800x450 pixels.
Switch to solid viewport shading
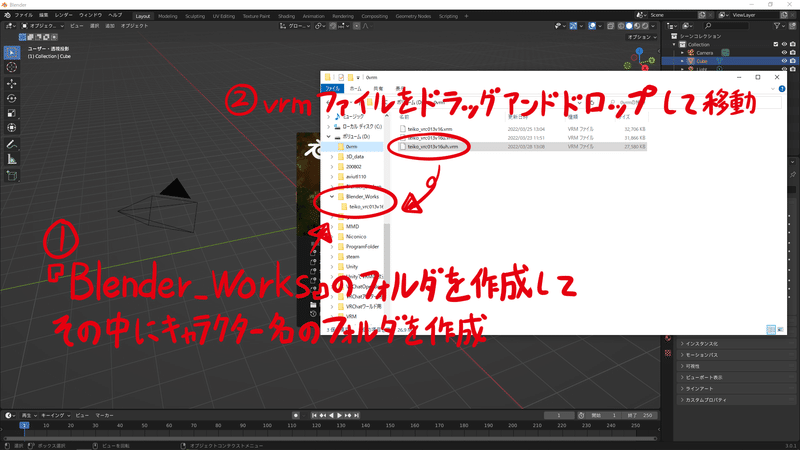[x=629, y=26]
